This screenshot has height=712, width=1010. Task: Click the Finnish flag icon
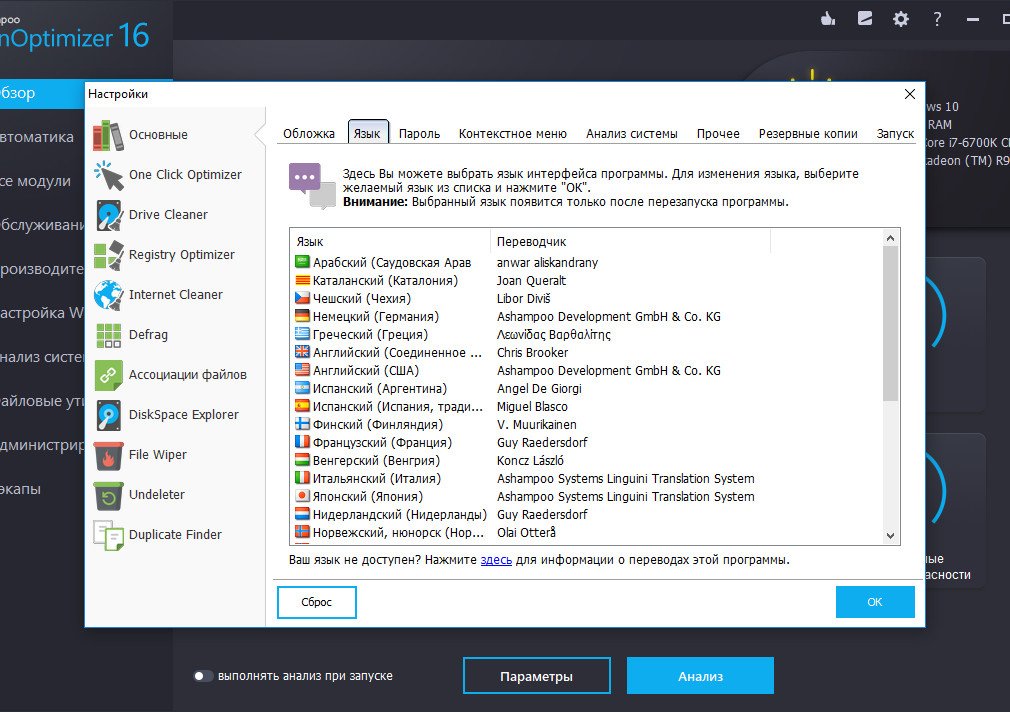[x=302, y=424]
